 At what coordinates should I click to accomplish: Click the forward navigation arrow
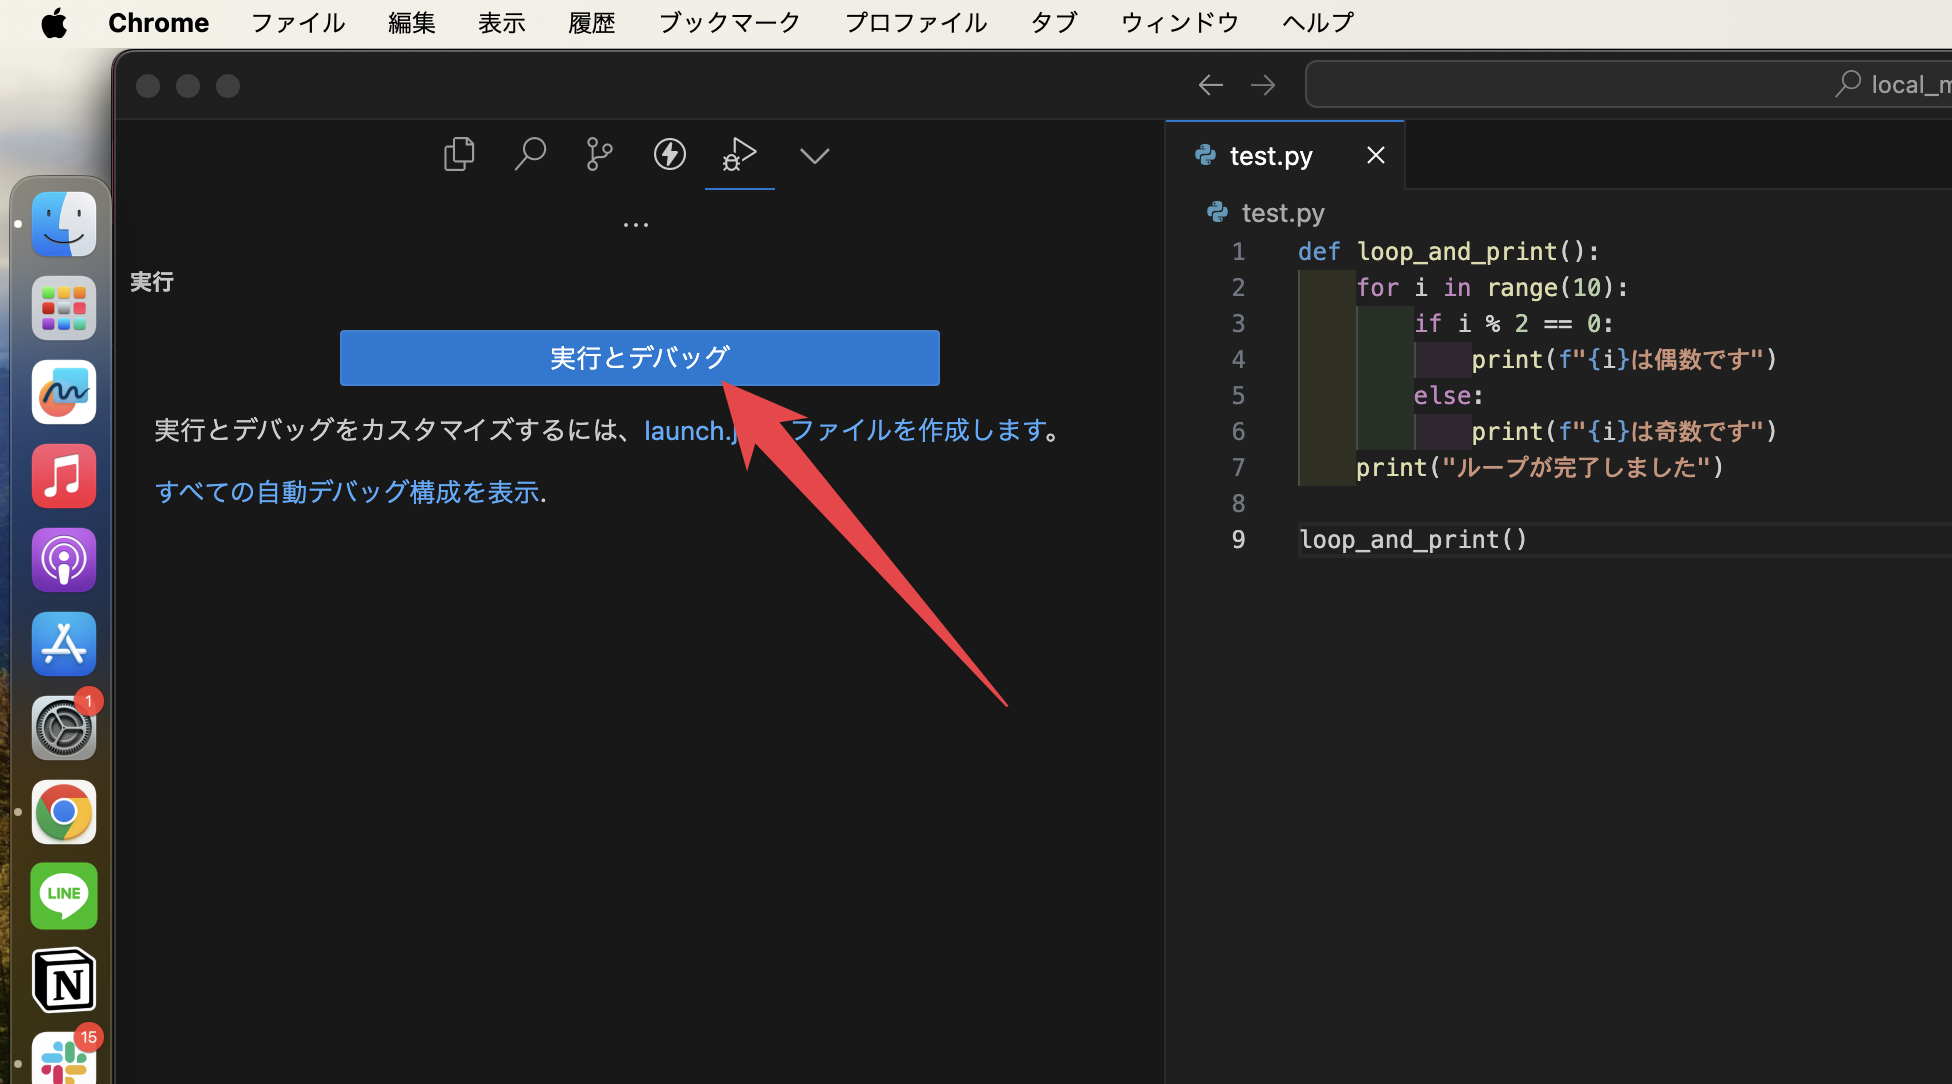[1262, 84]
